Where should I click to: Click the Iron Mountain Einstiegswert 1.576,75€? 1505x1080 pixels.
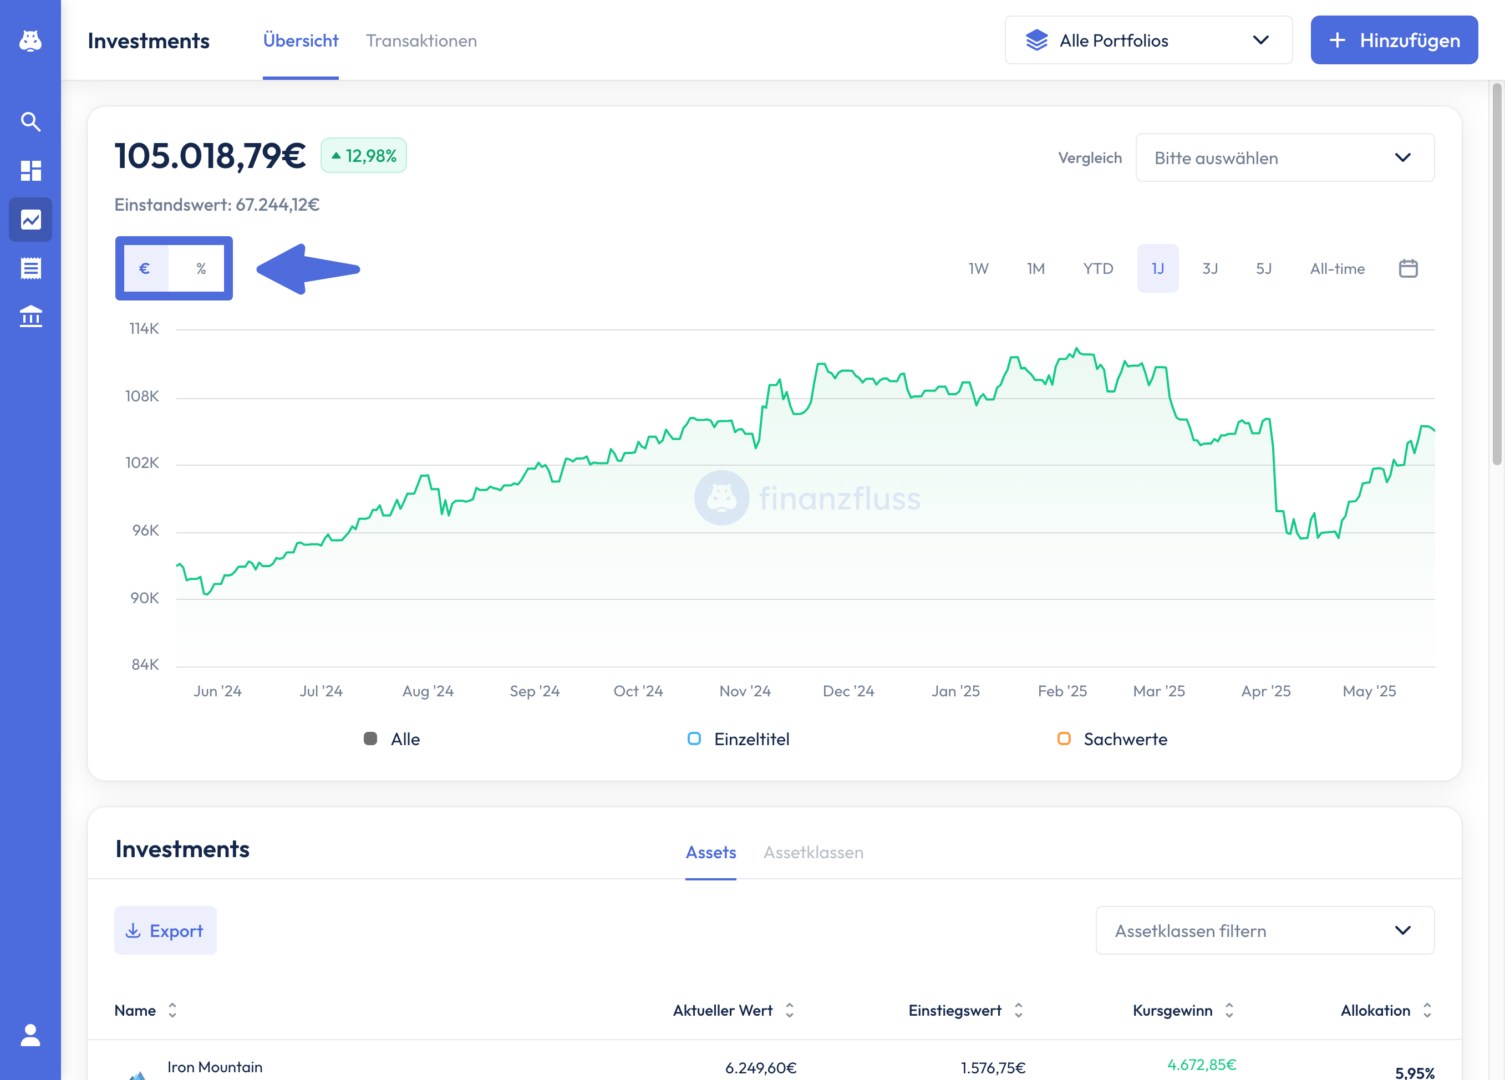(993, 1068)
